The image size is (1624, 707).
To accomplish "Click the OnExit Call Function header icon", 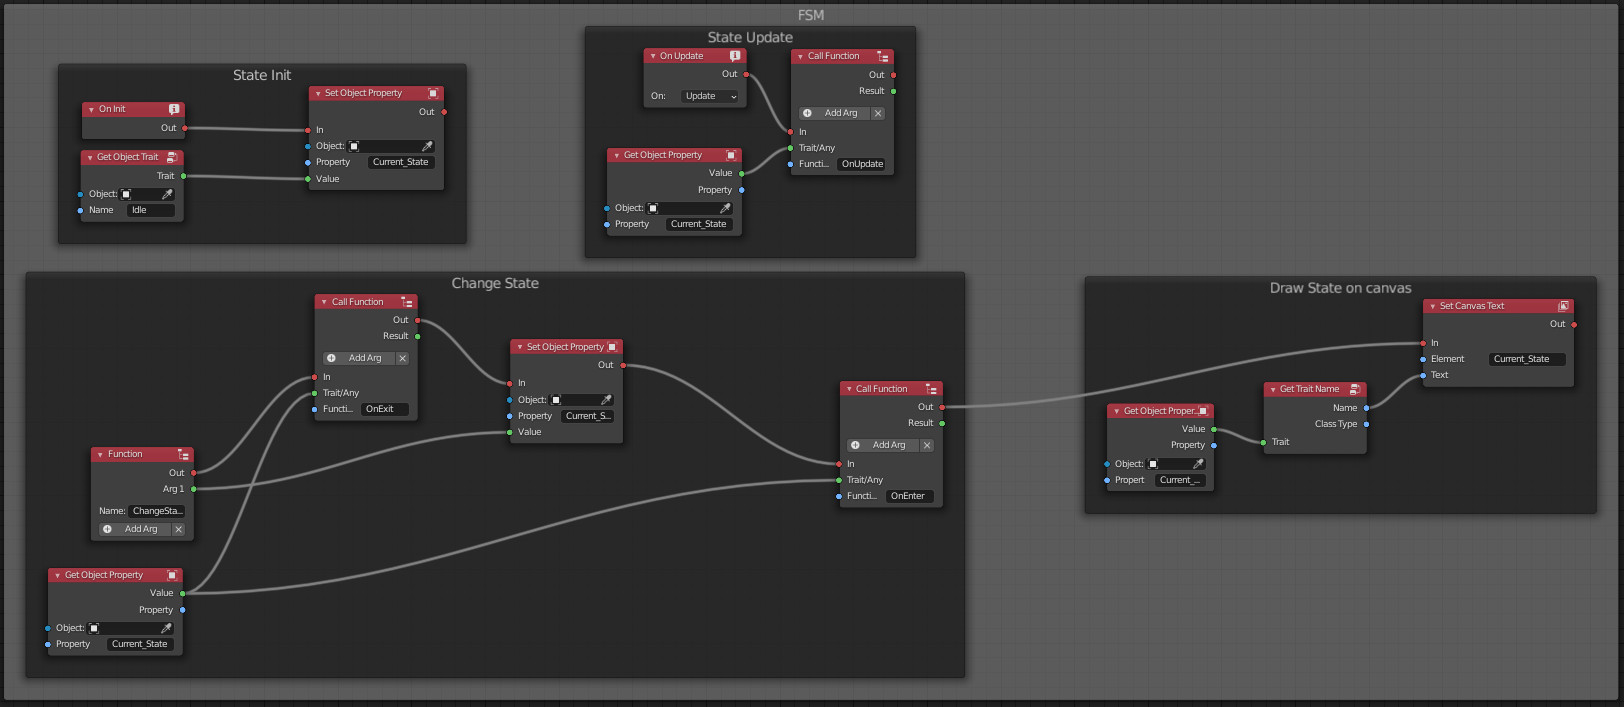I will (x=407, y=302).
